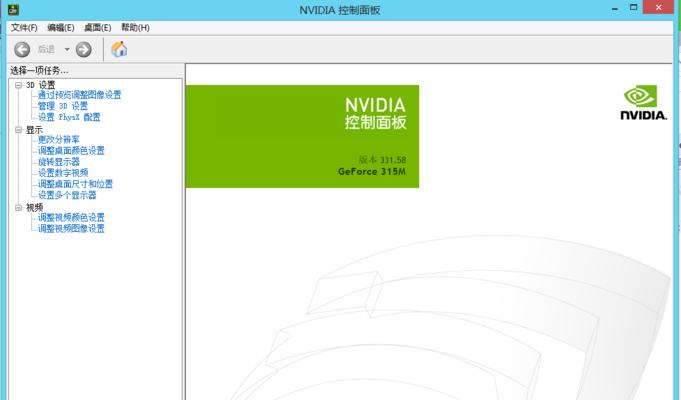Maximize the NVIDIA 控制面板 window
681x400 pixels.
[634, 8]
